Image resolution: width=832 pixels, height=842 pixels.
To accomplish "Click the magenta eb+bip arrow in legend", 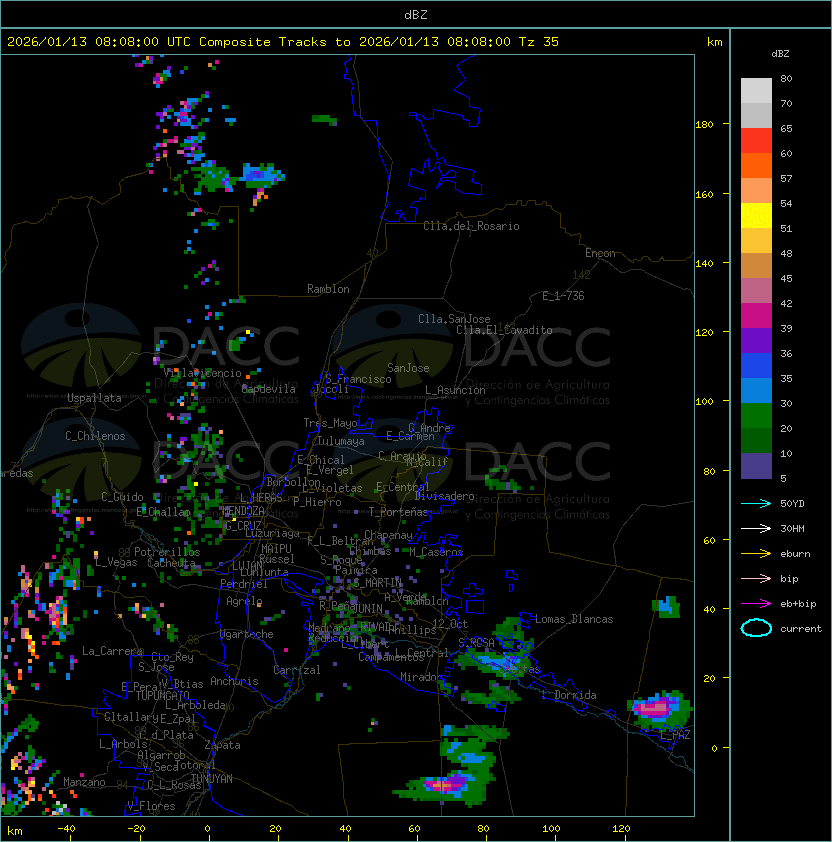I will click(x=756, y=604).
